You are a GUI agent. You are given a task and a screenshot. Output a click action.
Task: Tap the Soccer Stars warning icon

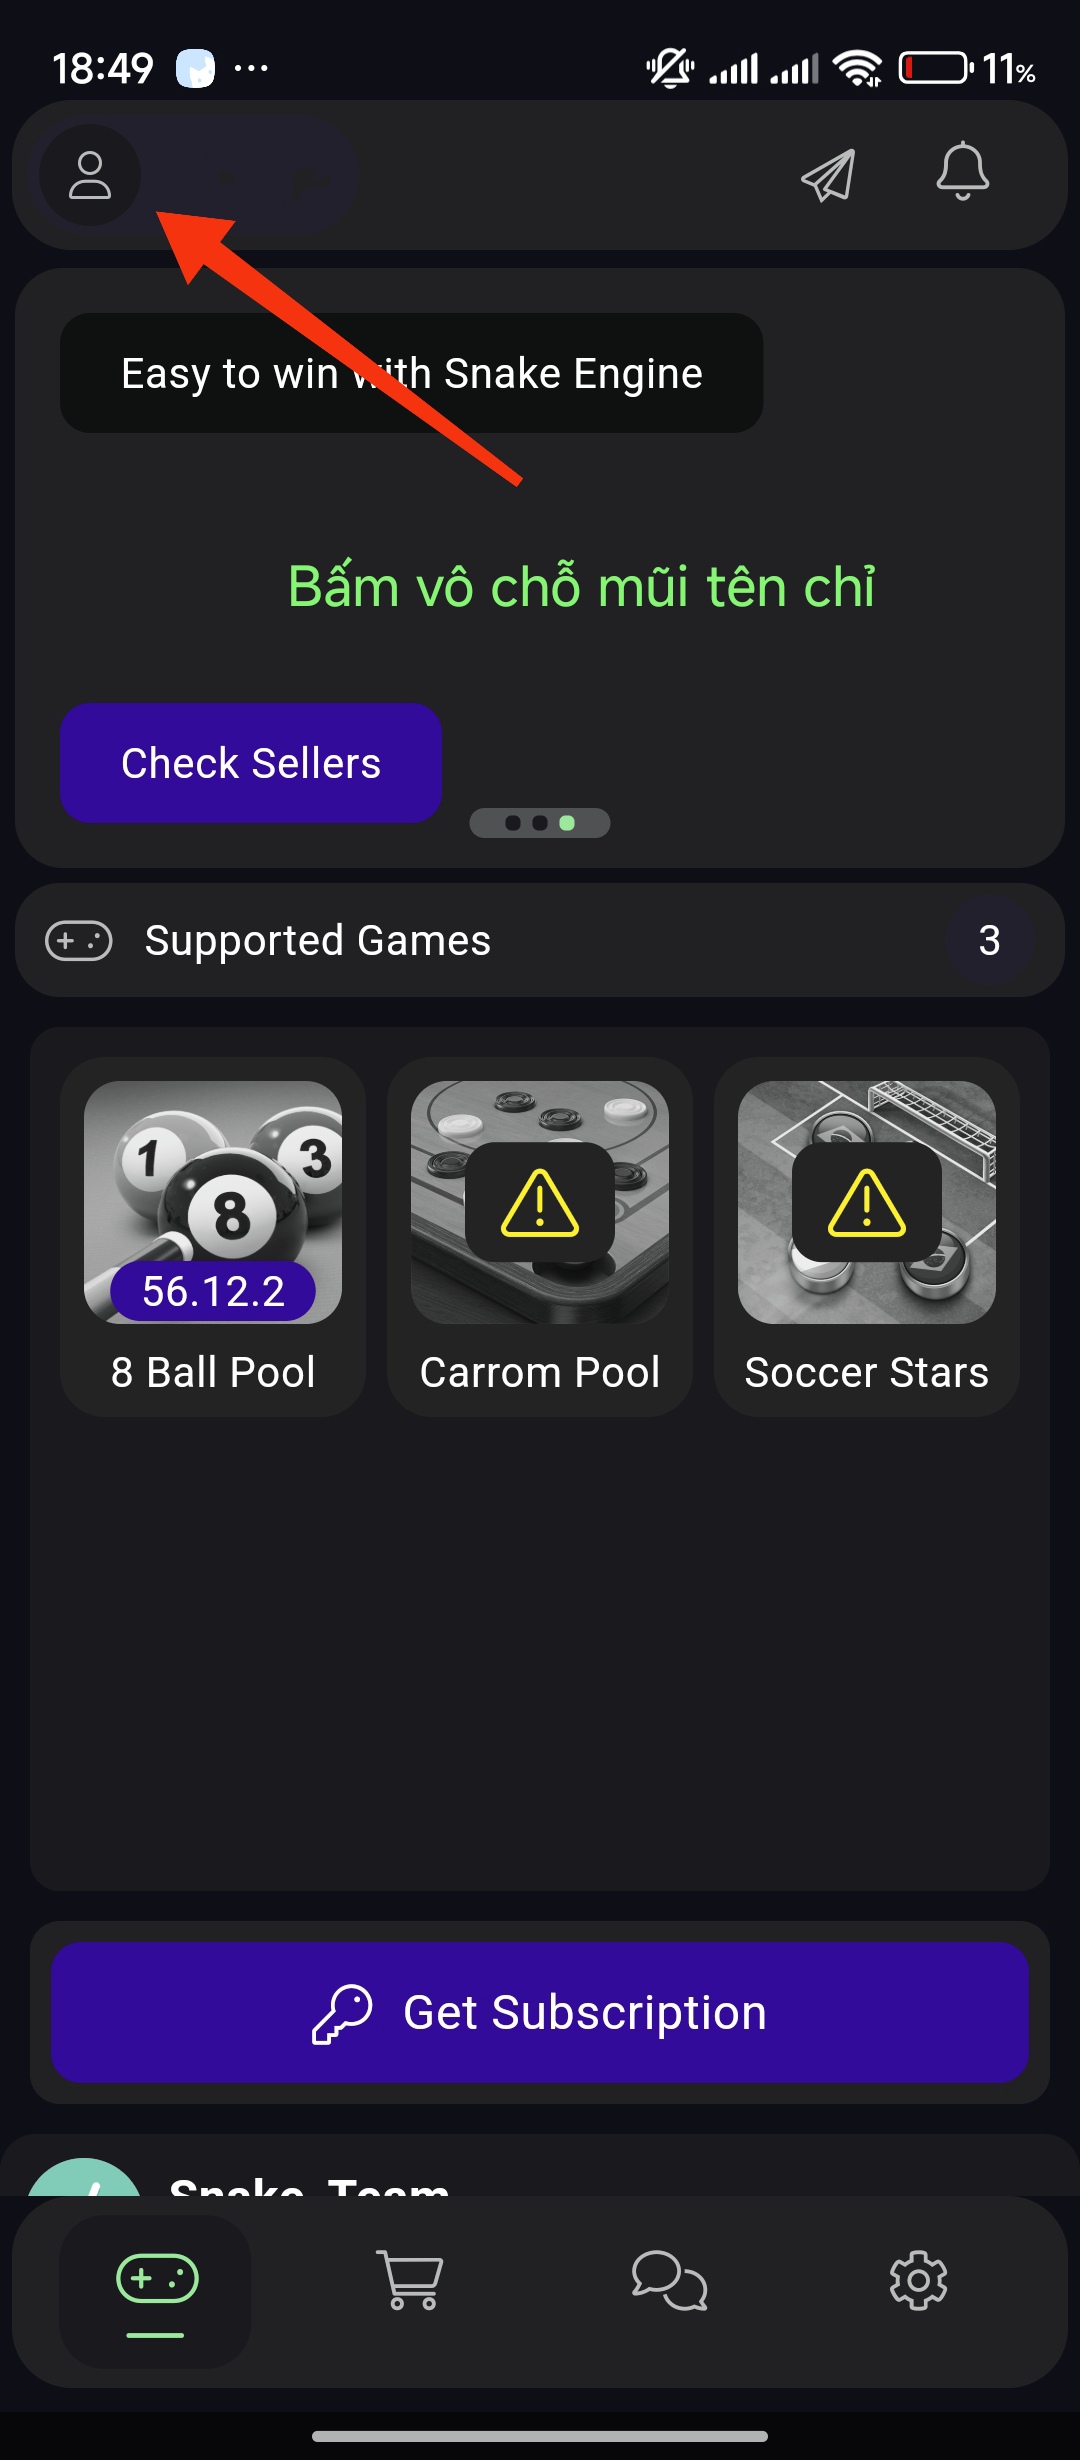pyautogui.click(x=867, y=1203)
